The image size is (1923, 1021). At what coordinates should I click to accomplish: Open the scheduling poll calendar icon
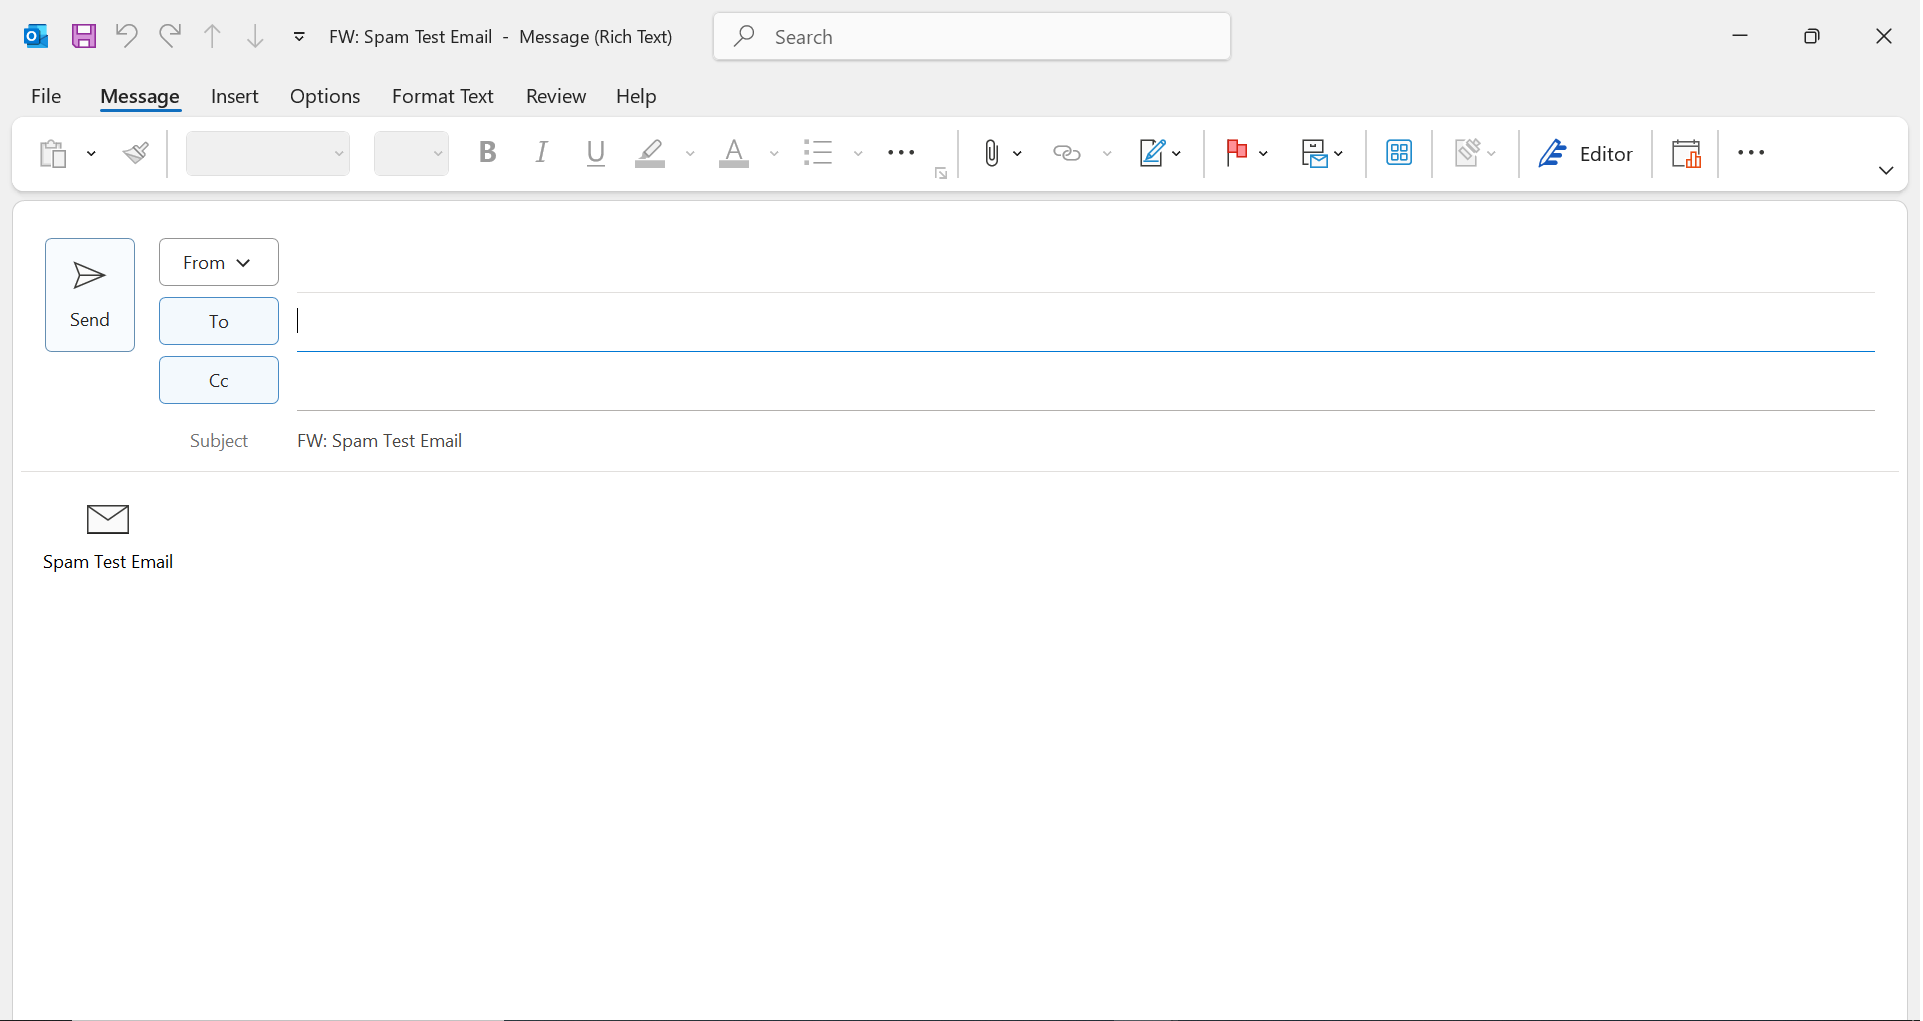tap(1686, 153)
